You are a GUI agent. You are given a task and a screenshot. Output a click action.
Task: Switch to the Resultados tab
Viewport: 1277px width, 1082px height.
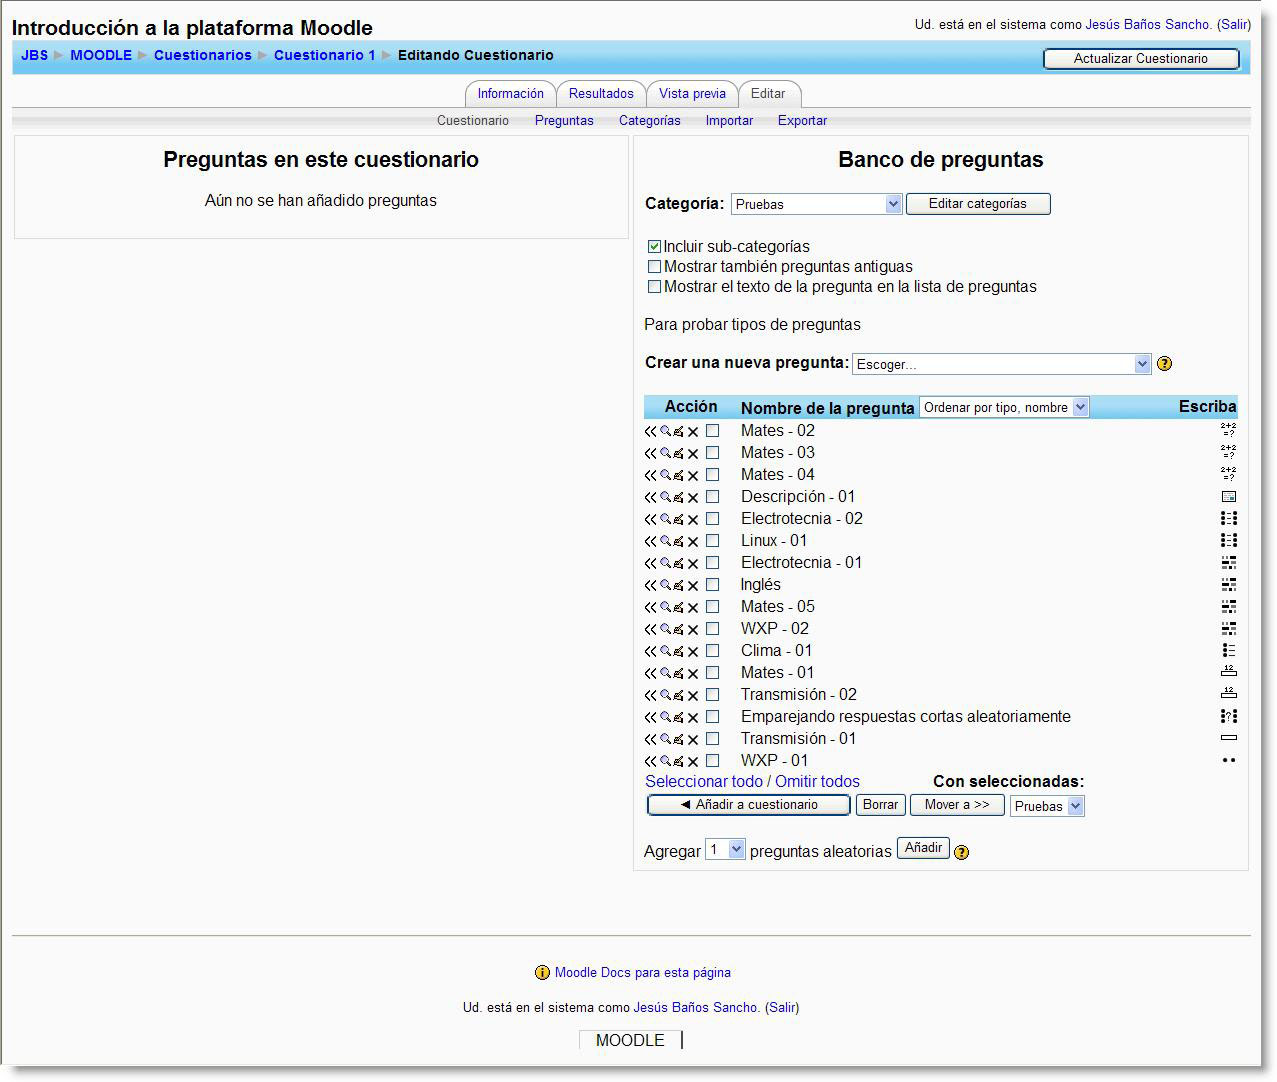coord(601,94)
